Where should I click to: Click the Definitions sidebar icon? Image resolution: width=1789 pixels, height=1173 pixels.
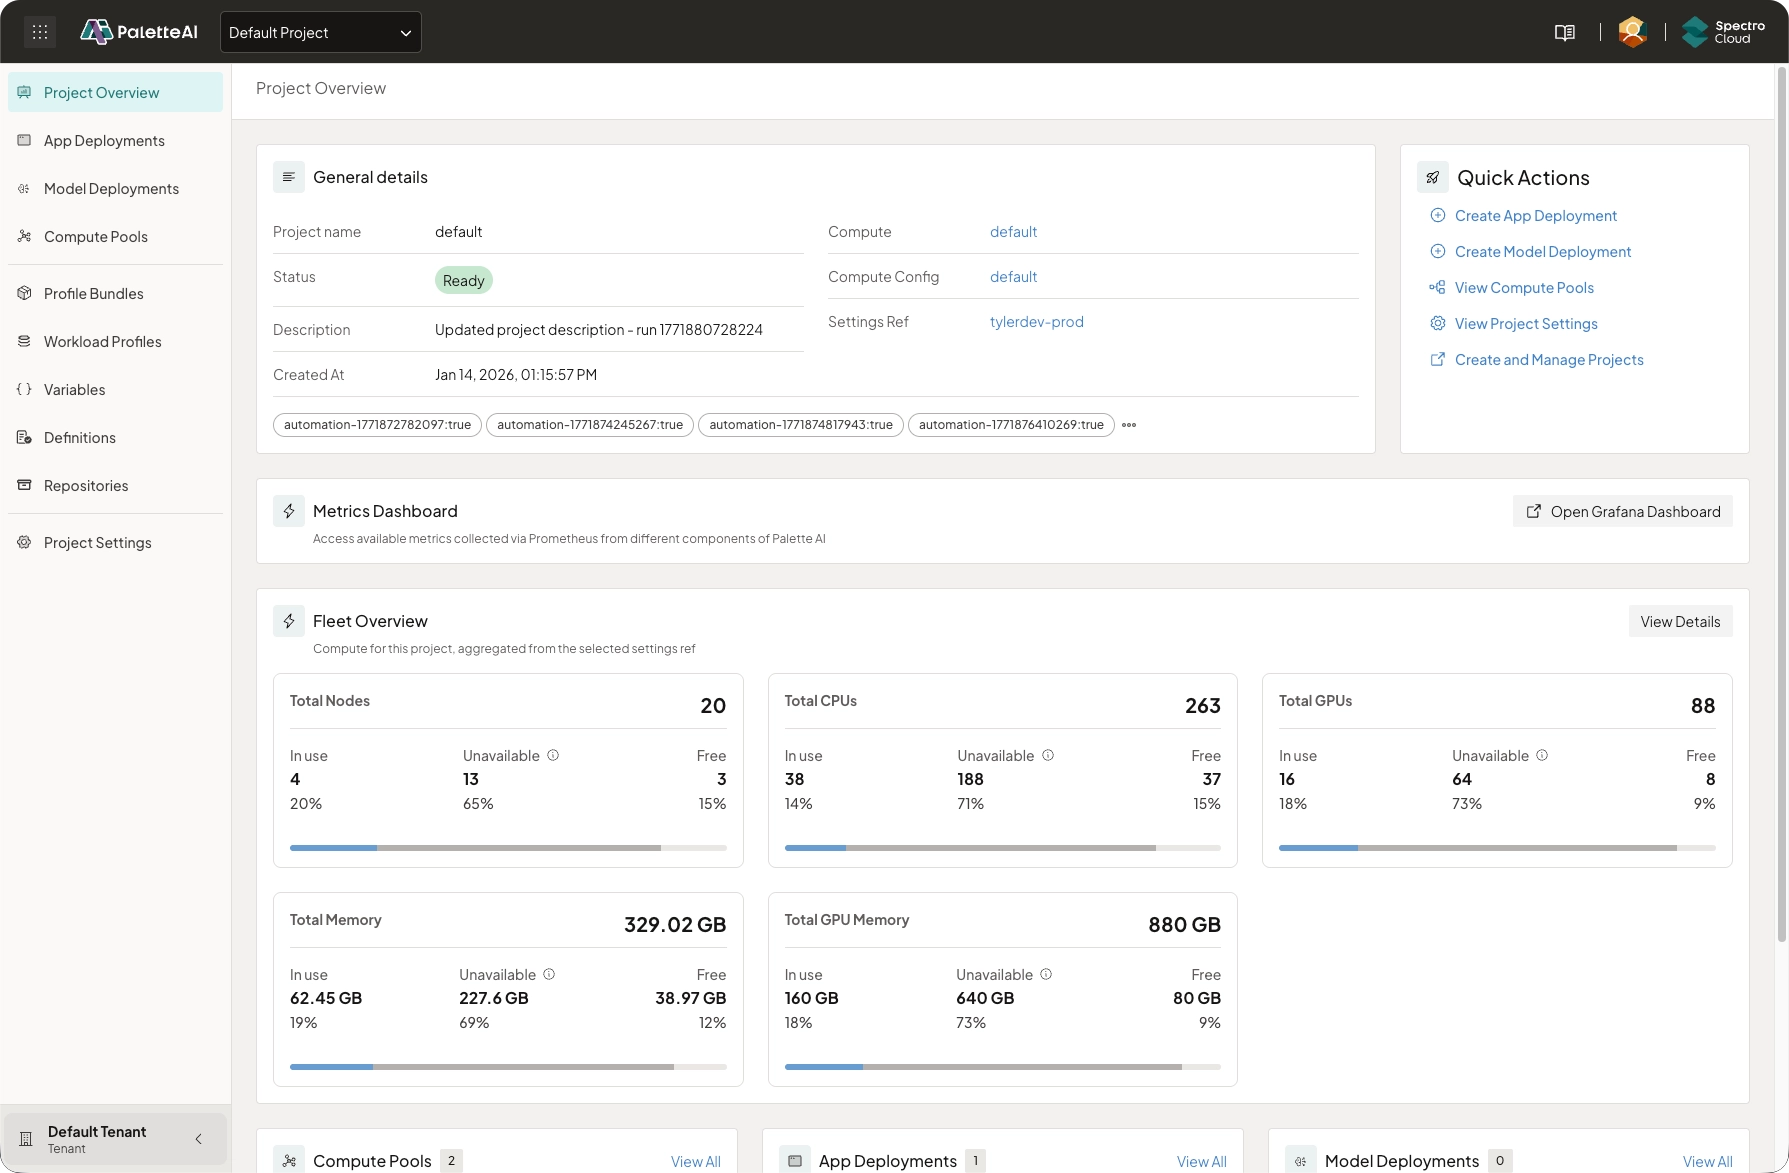pos(24,437)
